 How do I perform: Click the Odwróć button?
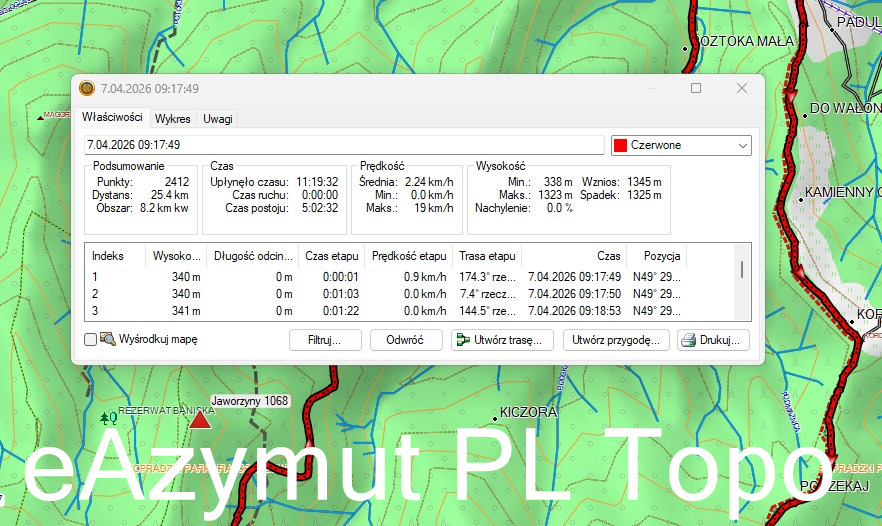pos(405,340)
